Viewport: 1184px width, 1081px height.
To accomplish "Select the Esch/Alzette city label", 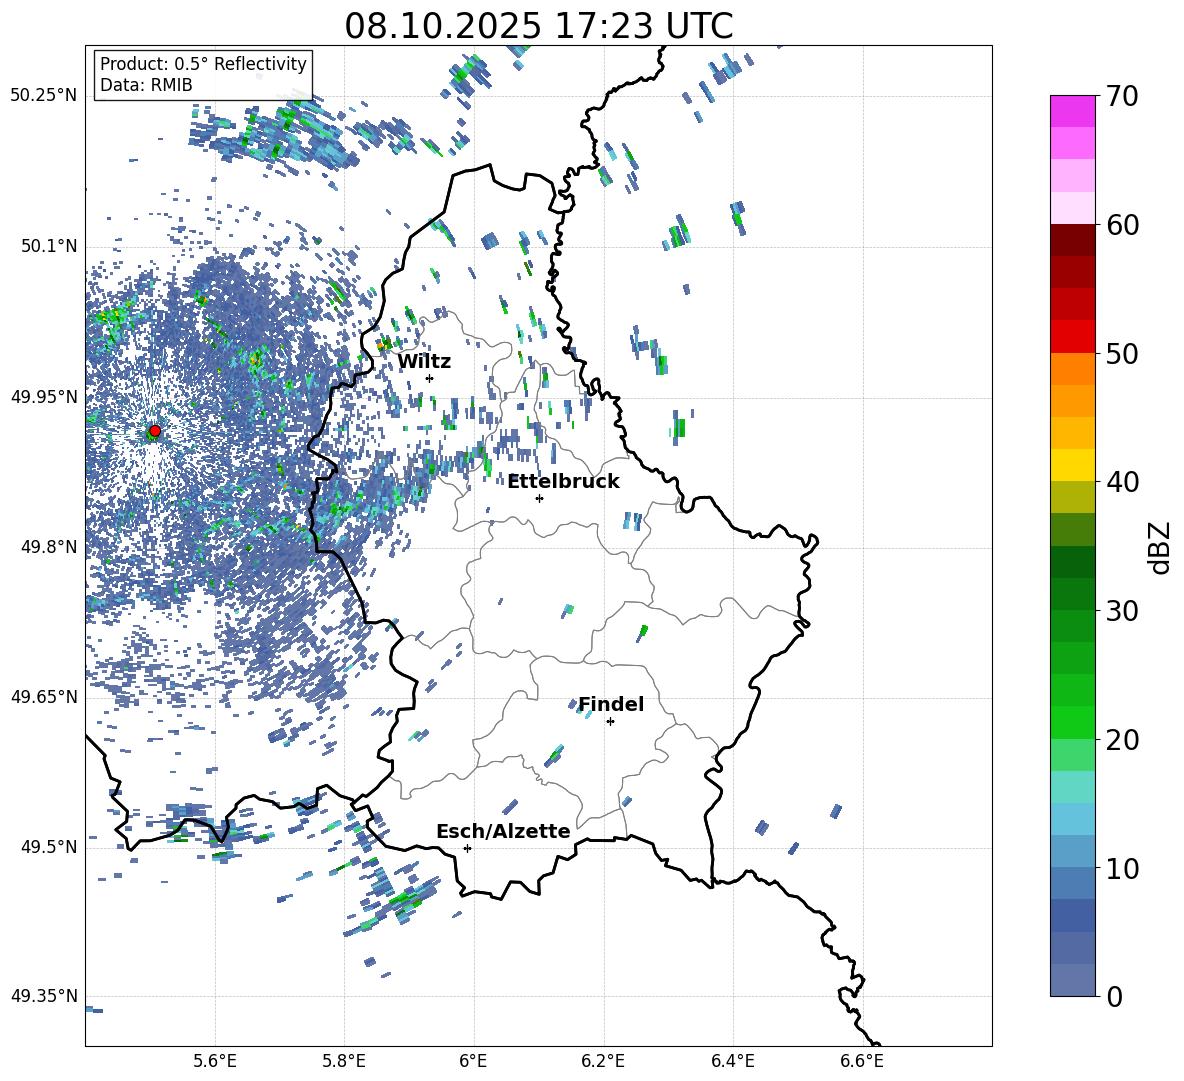I will click(503, 832).
